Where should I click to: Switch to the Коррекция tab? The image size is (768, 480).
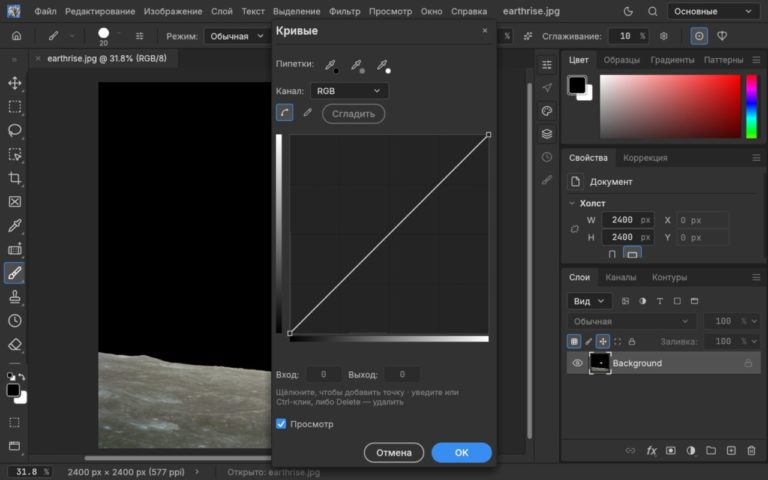[x=645, y=158]
